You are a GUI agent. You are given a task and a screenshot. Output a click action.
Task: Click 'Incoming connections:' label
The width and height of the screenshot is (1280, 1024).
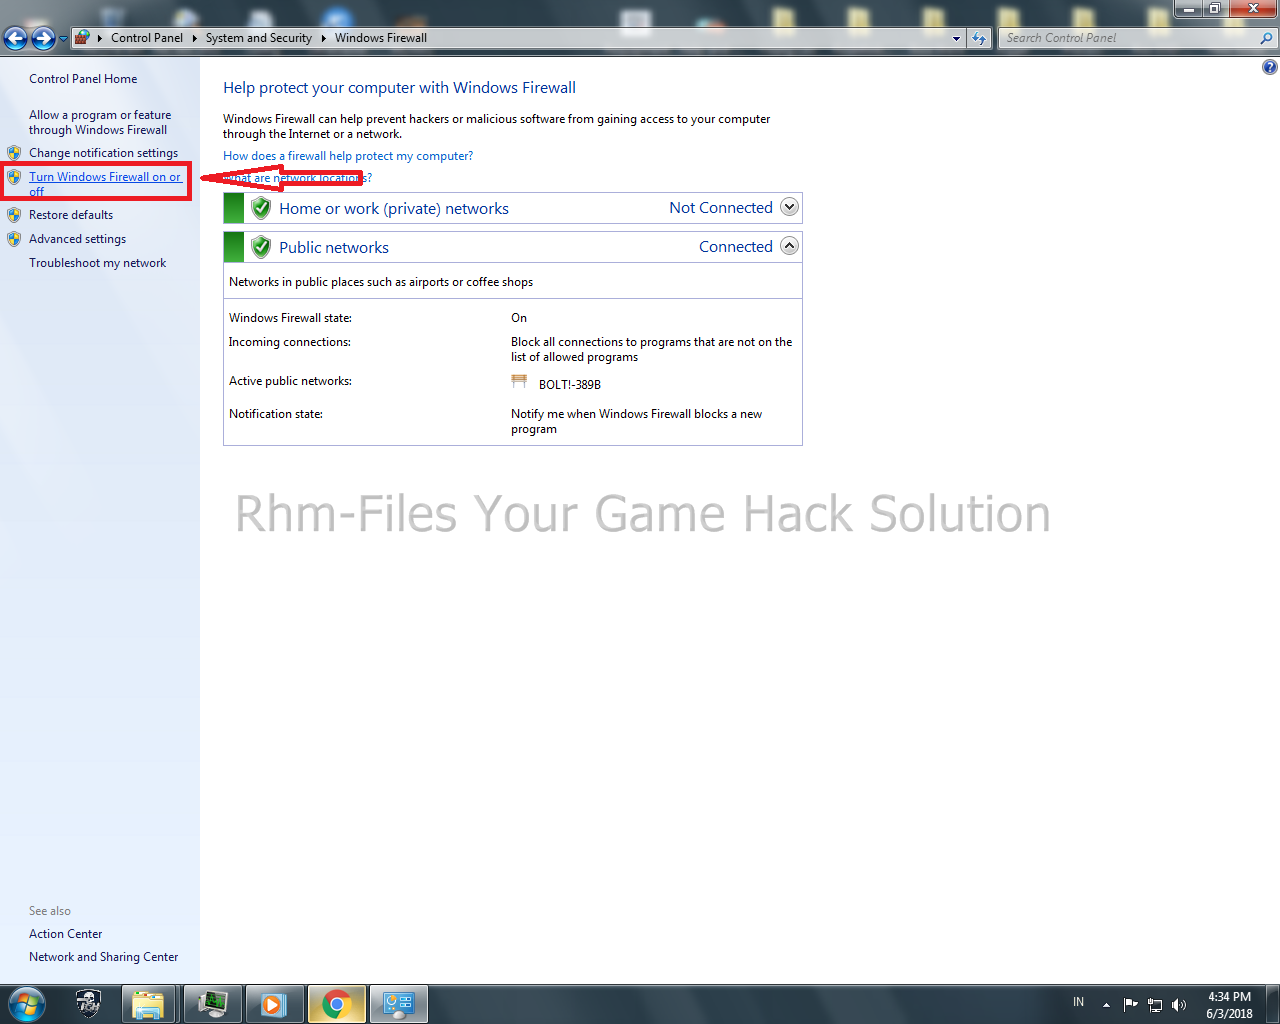(290, 342)
